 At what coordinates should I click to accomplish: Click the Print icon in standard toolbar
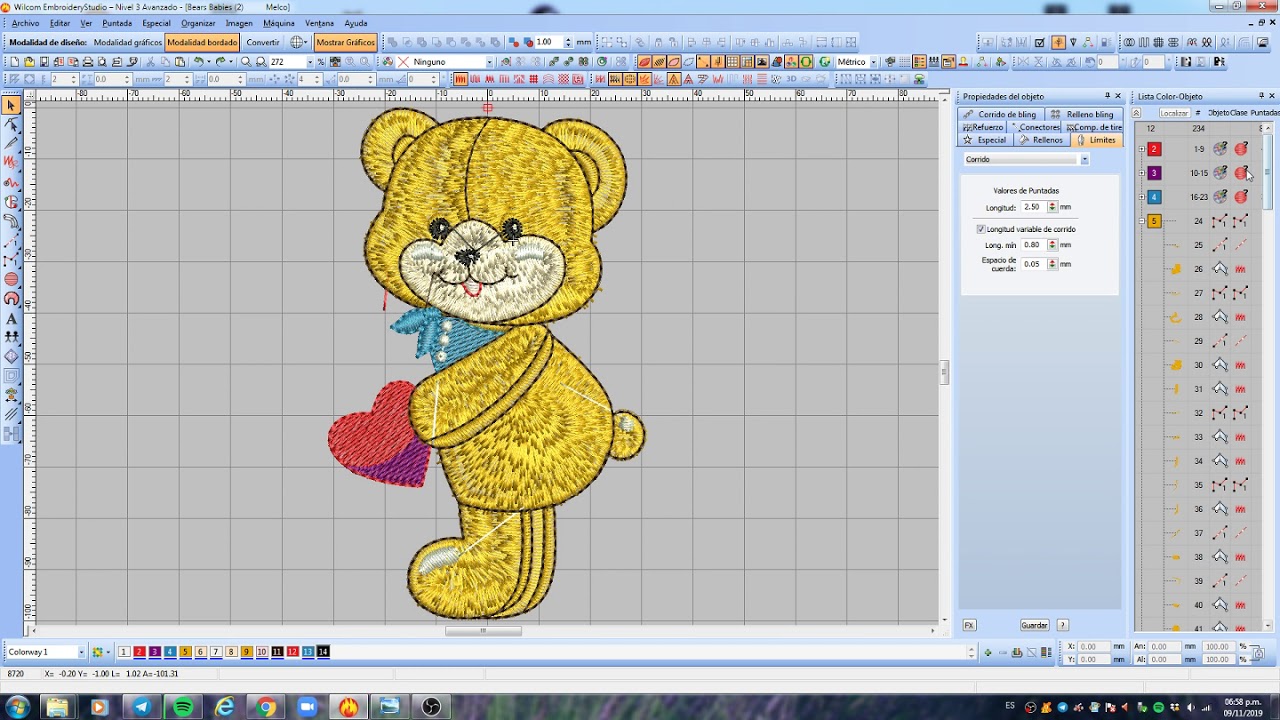coord(88,62)
